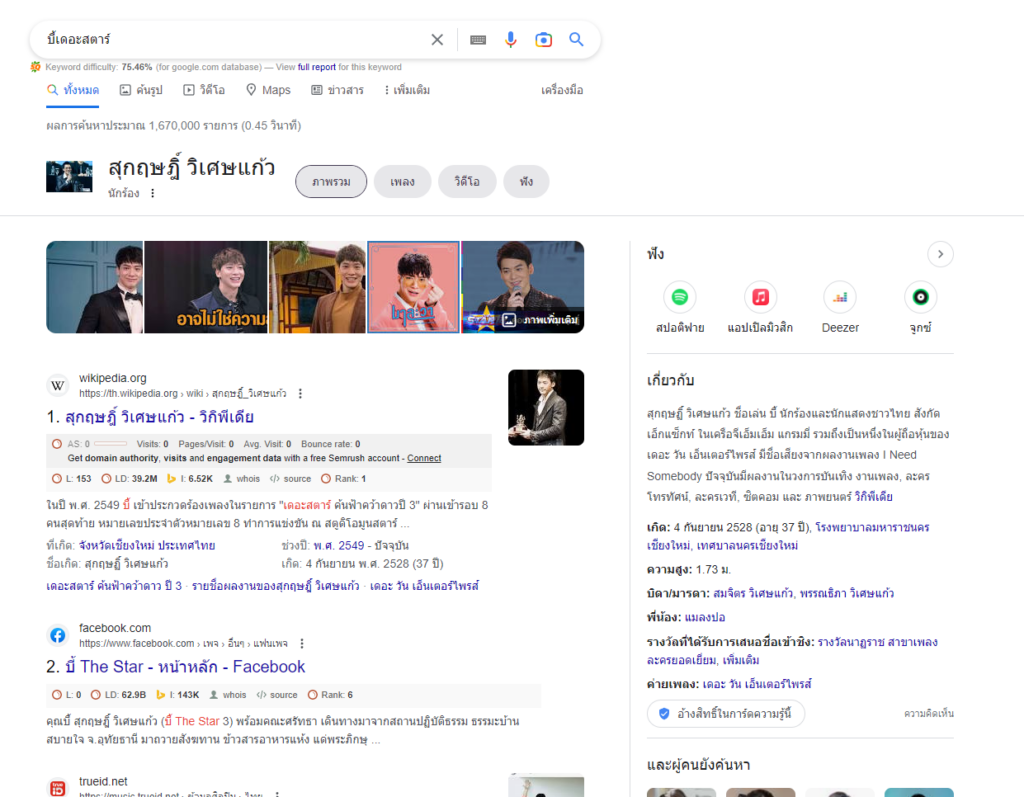Click whois in Wikipedia result metrics

[x=242, y=479]
